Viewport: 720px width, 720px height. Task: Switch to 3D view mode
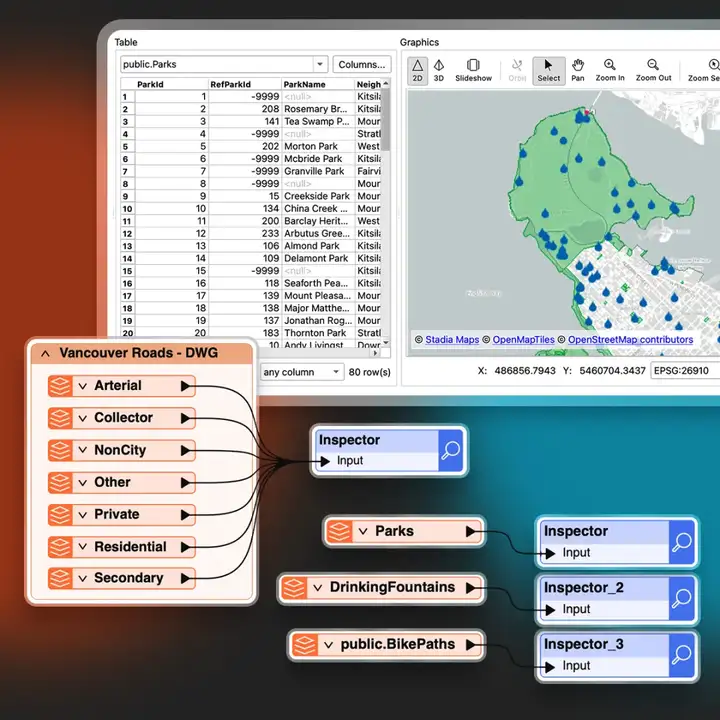click(x=439, y=71)
